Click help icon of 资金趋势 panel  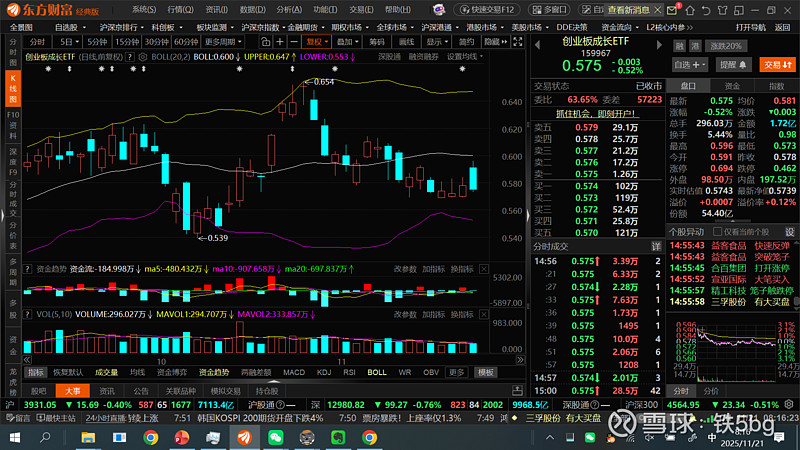[x=28, y=269]
